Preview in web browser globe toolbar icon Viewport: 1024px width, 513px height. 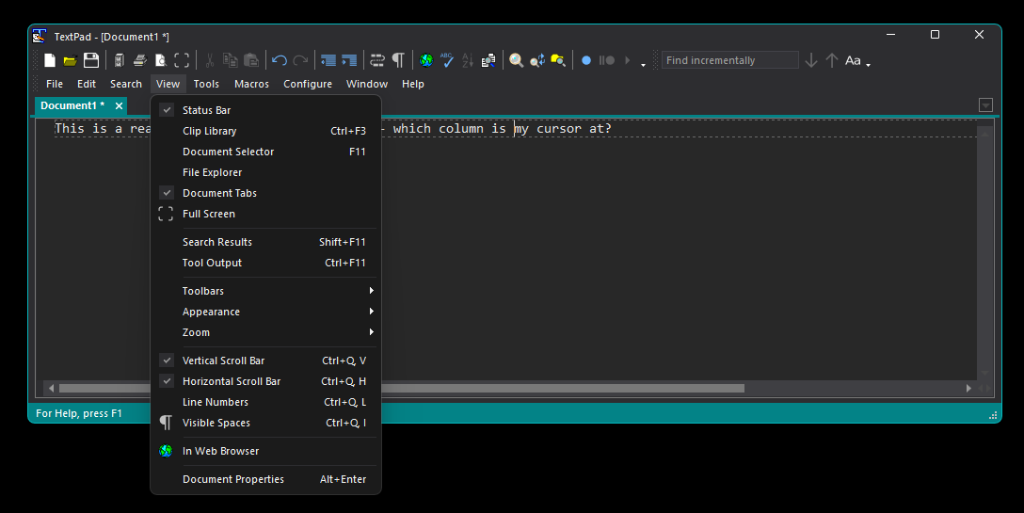pyautogui.click(x=426, y=60)
